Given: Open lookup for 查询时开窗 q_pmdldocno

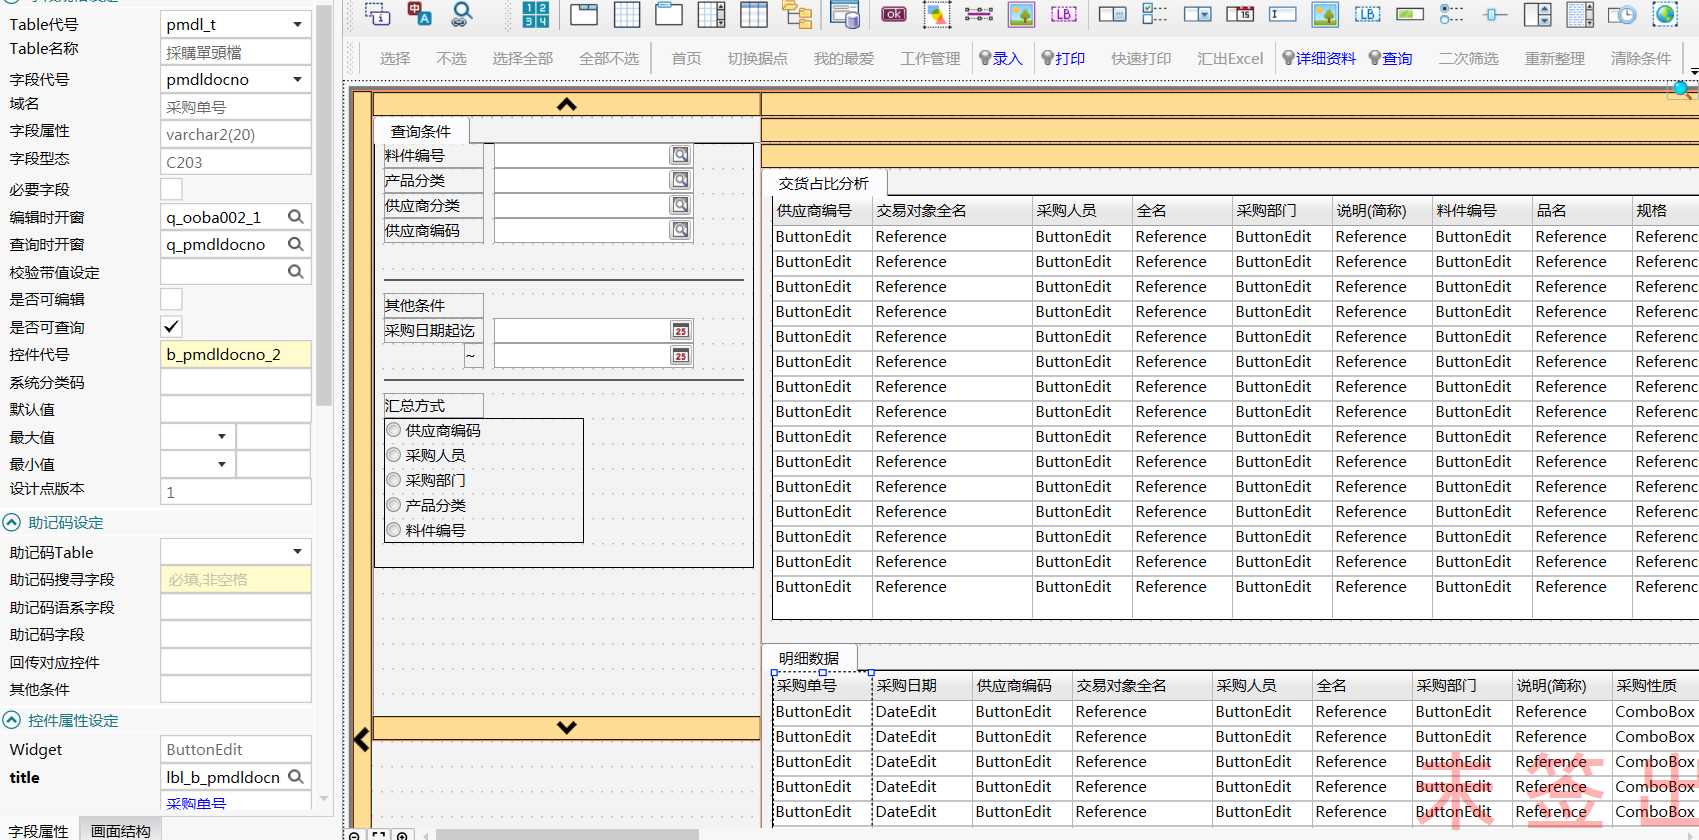Looking at the screenshot, I should [x=296, y=244].
